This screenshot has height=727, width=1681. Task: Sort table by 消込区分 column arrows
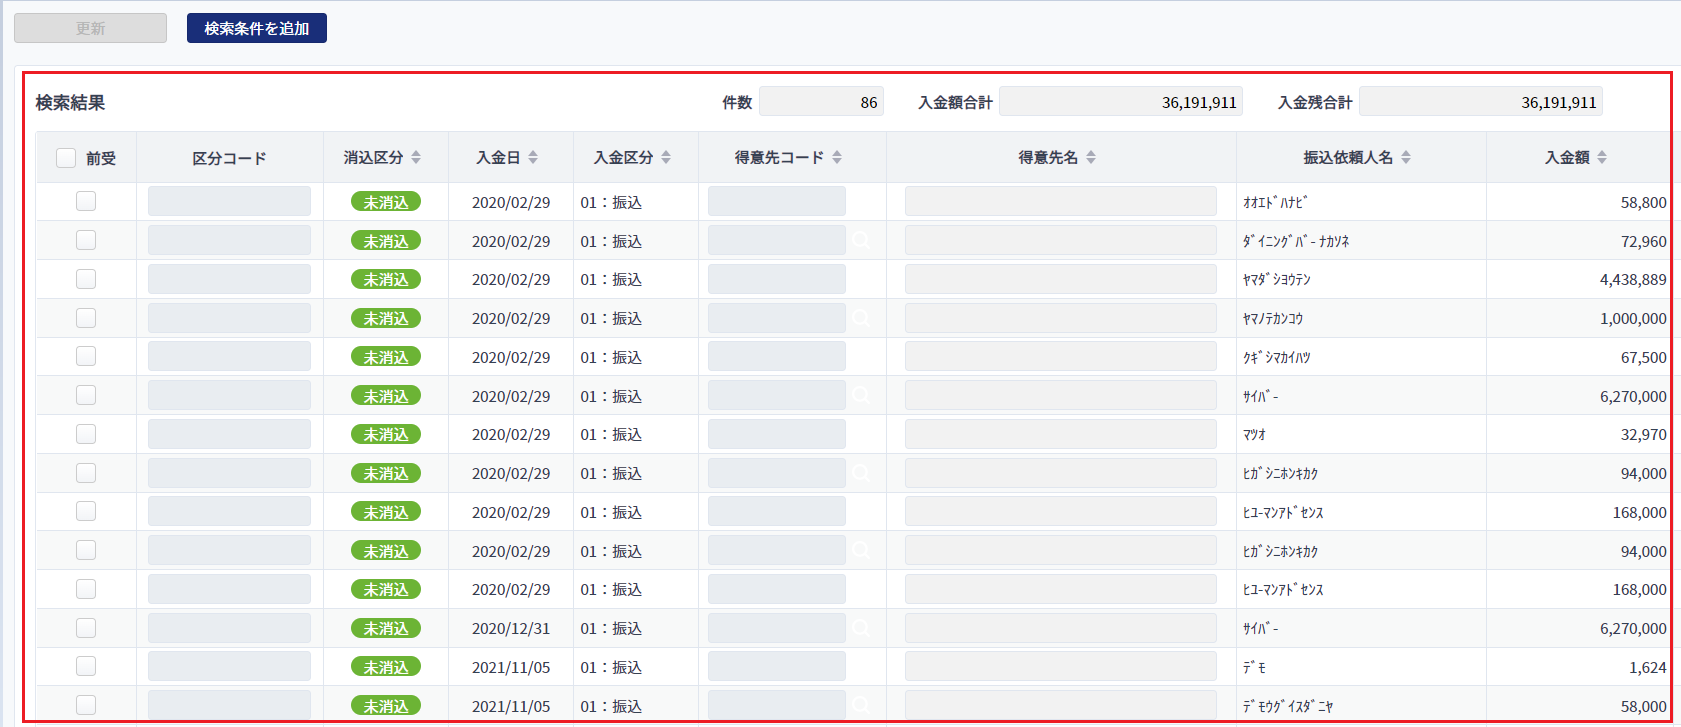pos(416,157)
